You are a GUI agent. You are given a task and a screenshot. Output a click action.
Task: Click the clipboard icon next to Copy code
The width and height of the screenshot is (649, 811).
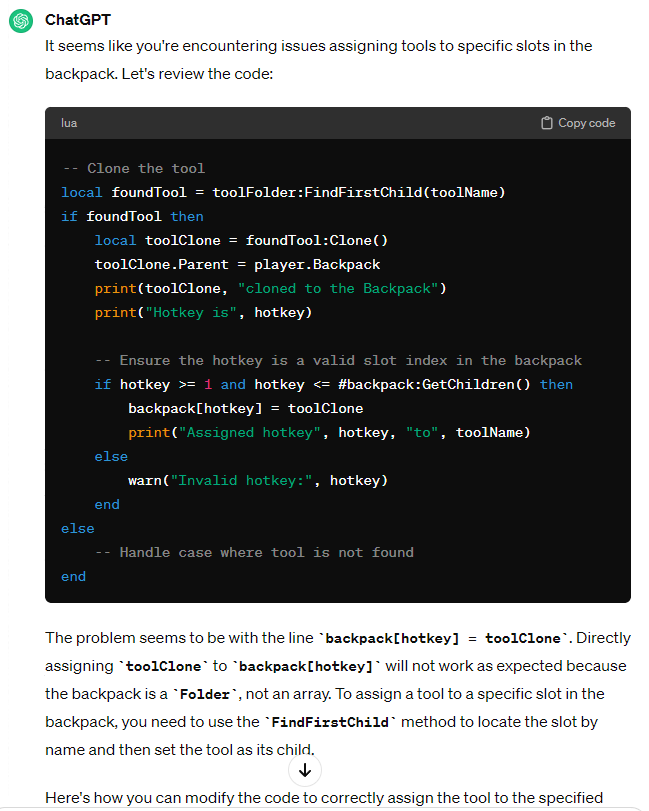click(546, 122)
